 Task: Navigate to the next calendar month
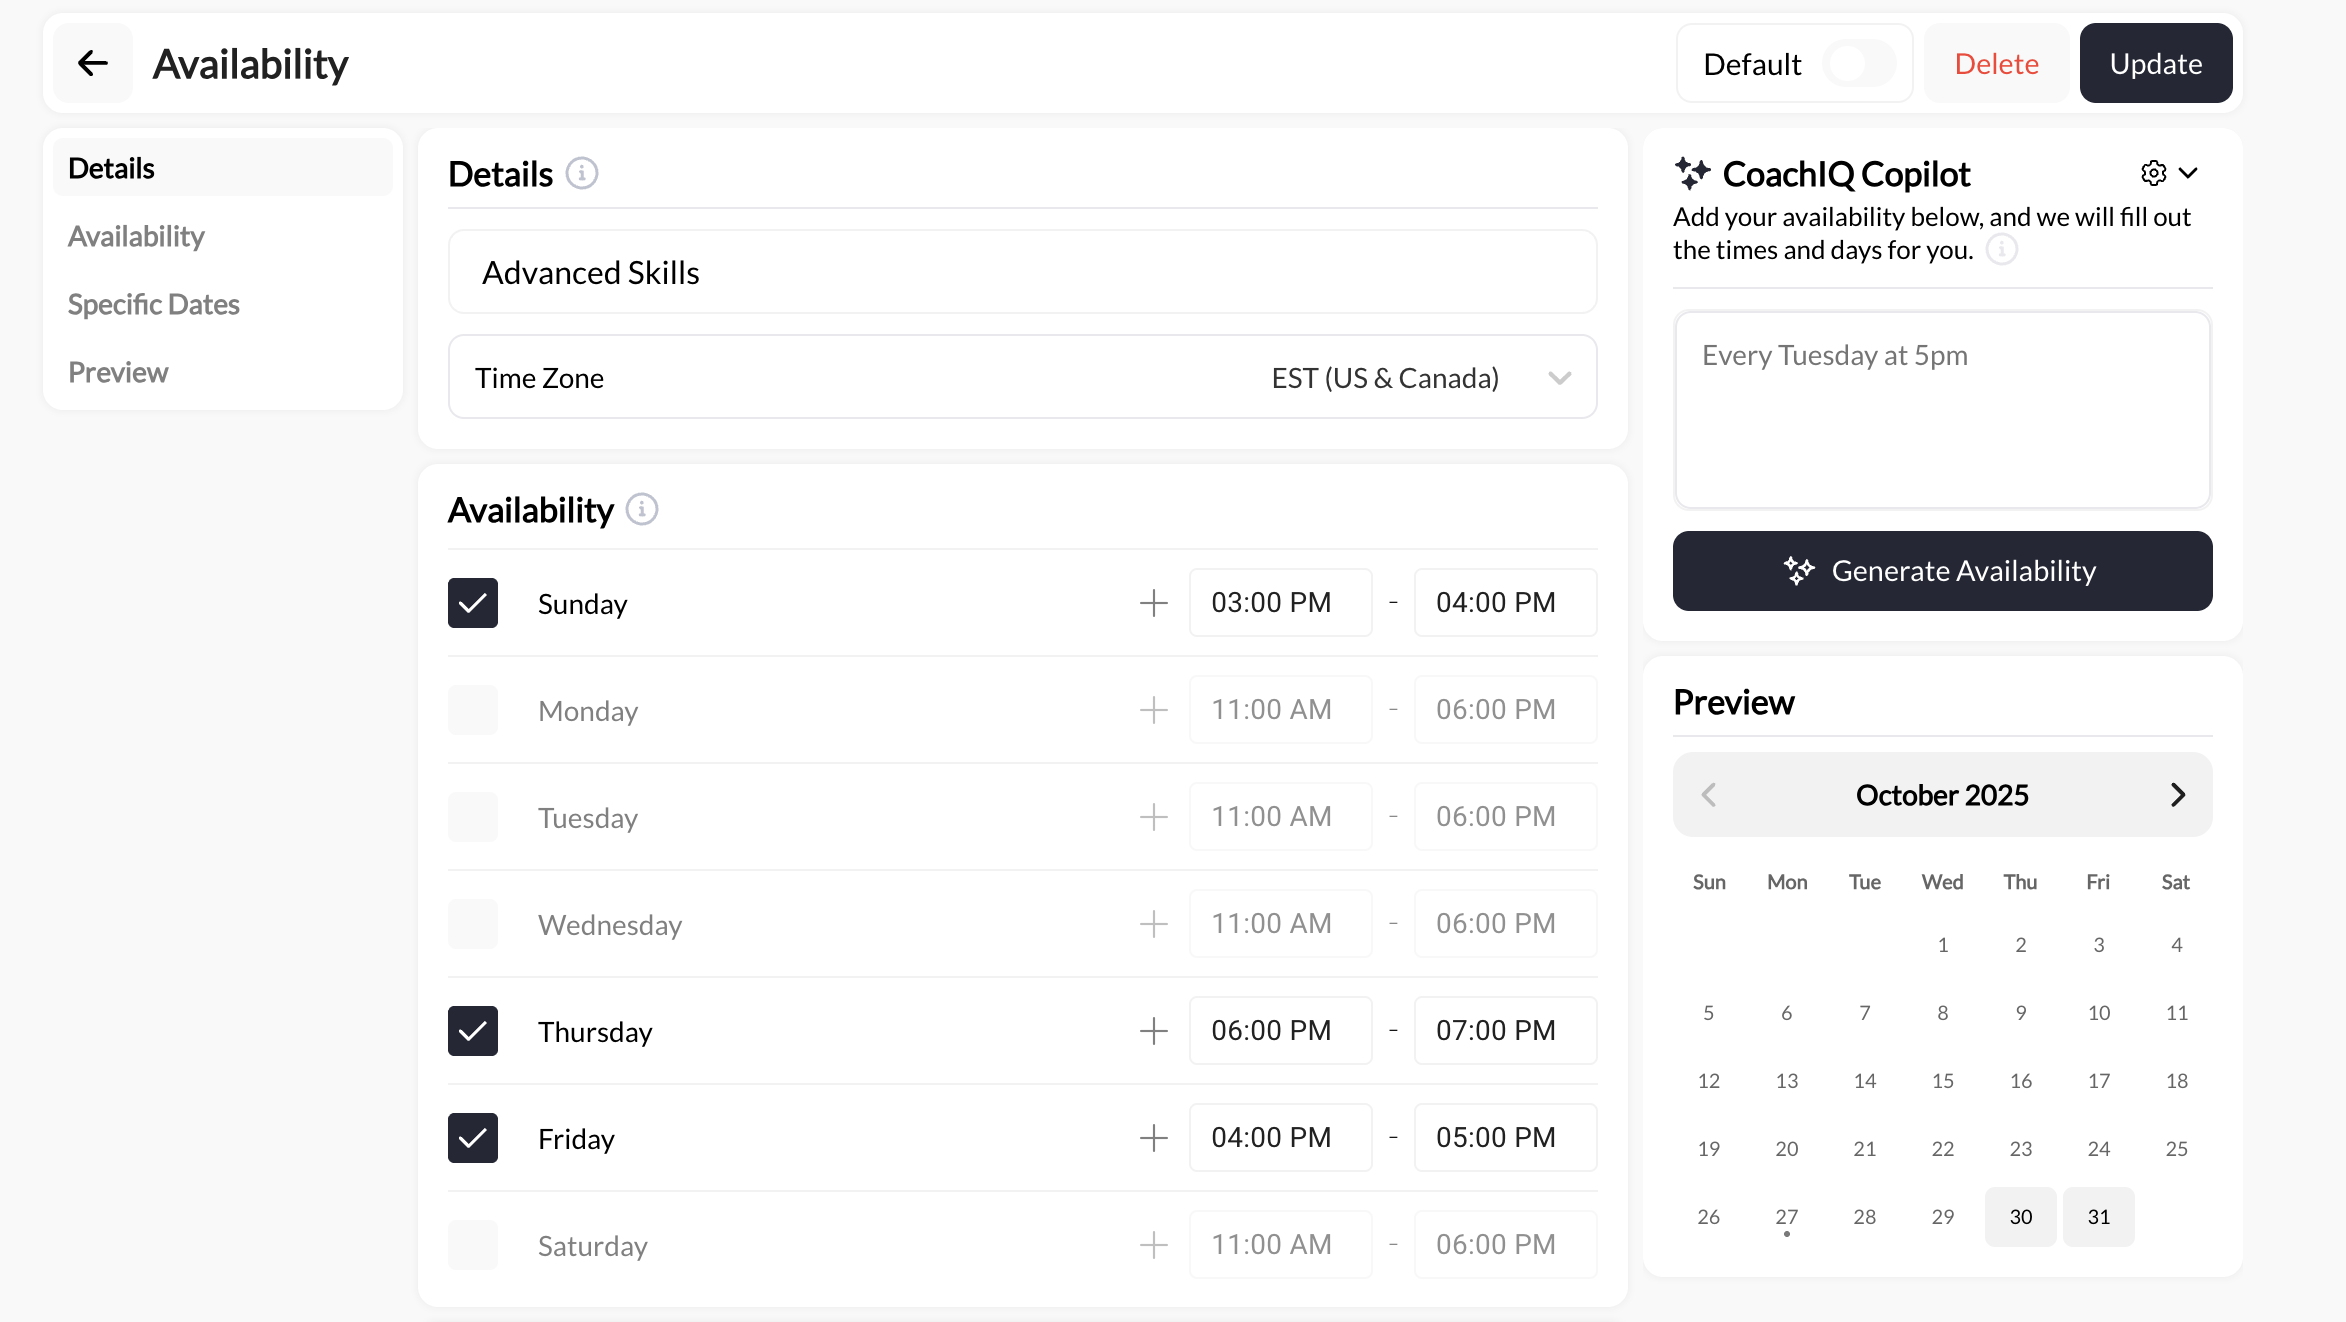coord(2178,794)
